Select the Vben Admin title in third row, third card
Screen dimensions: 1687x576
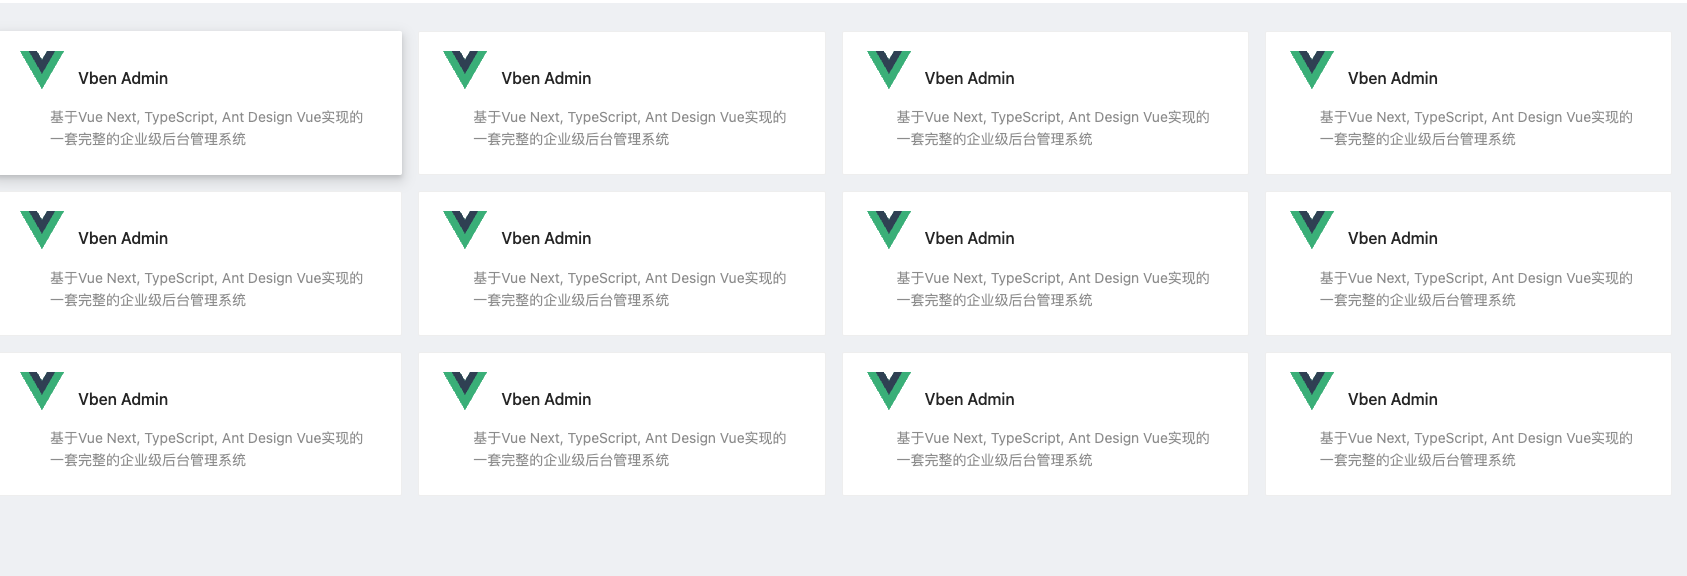[969, 399]
